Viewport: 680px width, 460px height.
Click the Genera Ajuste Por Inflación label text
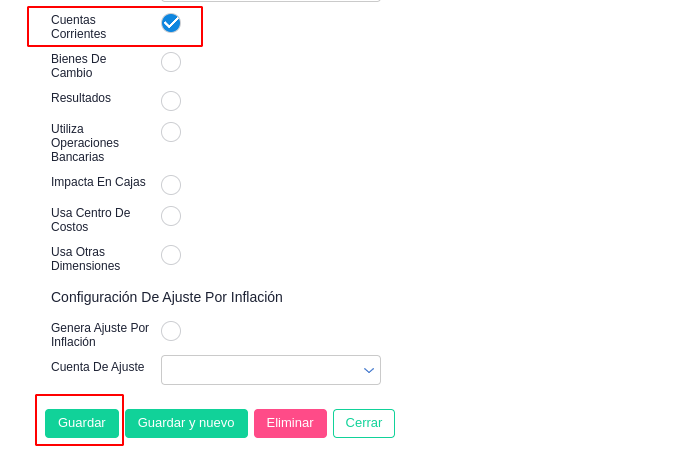coord(99,335)
